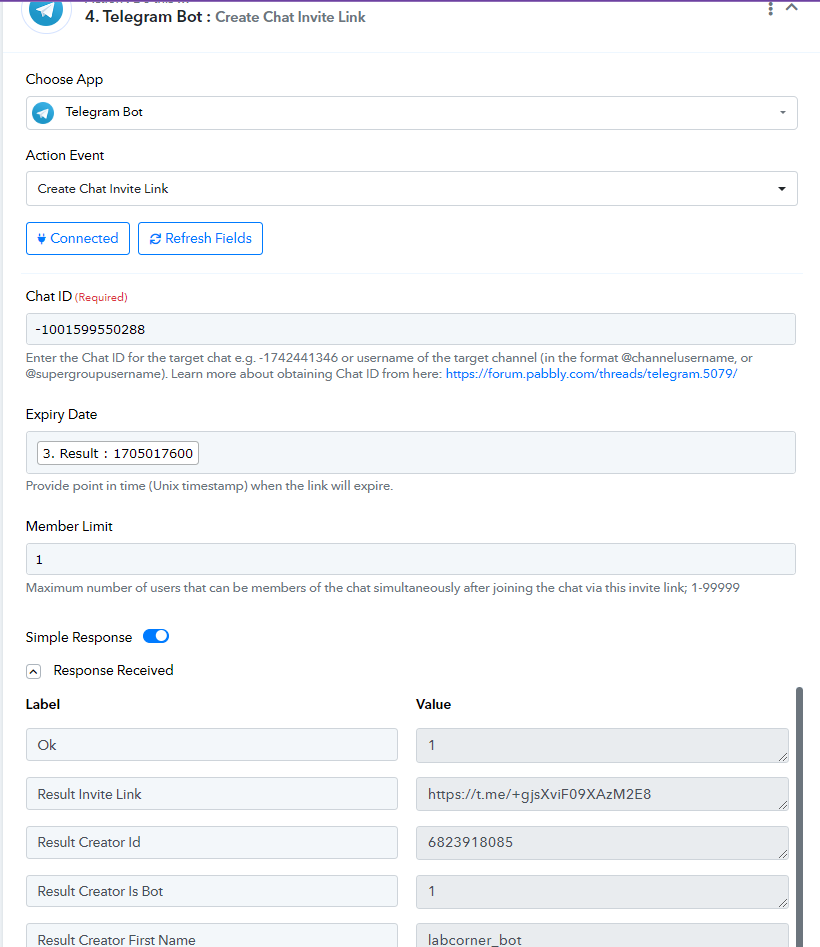Screen dimensions: 820x947
Task: Select the 3. Result 1705017600 mapped tag
Action: coord(118,453)
